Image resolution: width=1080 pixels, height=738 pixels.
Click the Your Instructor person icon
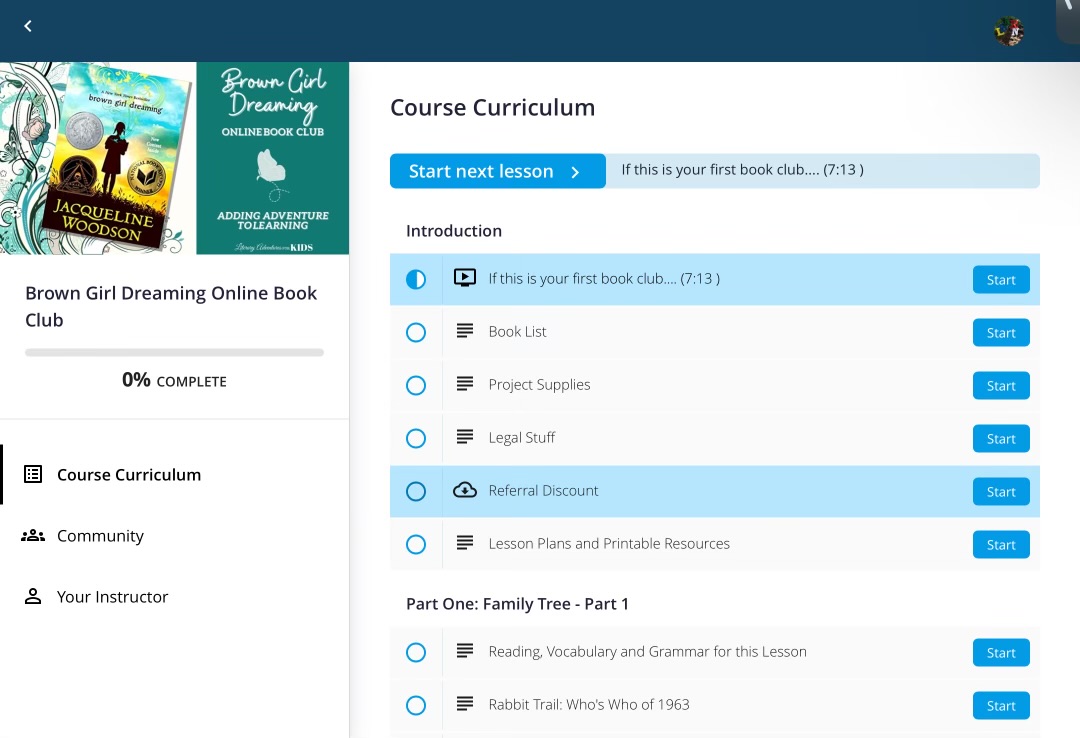point(33,597)
